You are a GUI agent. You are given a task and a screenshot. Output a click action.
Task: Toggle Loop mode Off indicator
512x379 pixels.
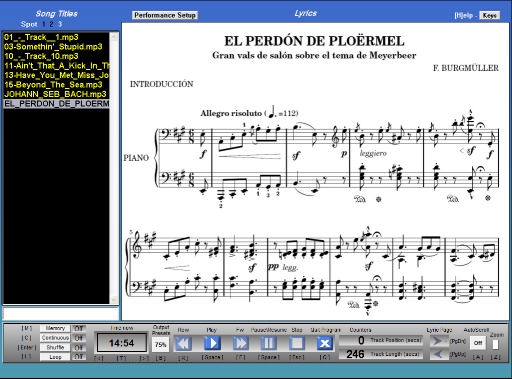tap(79, 357)
